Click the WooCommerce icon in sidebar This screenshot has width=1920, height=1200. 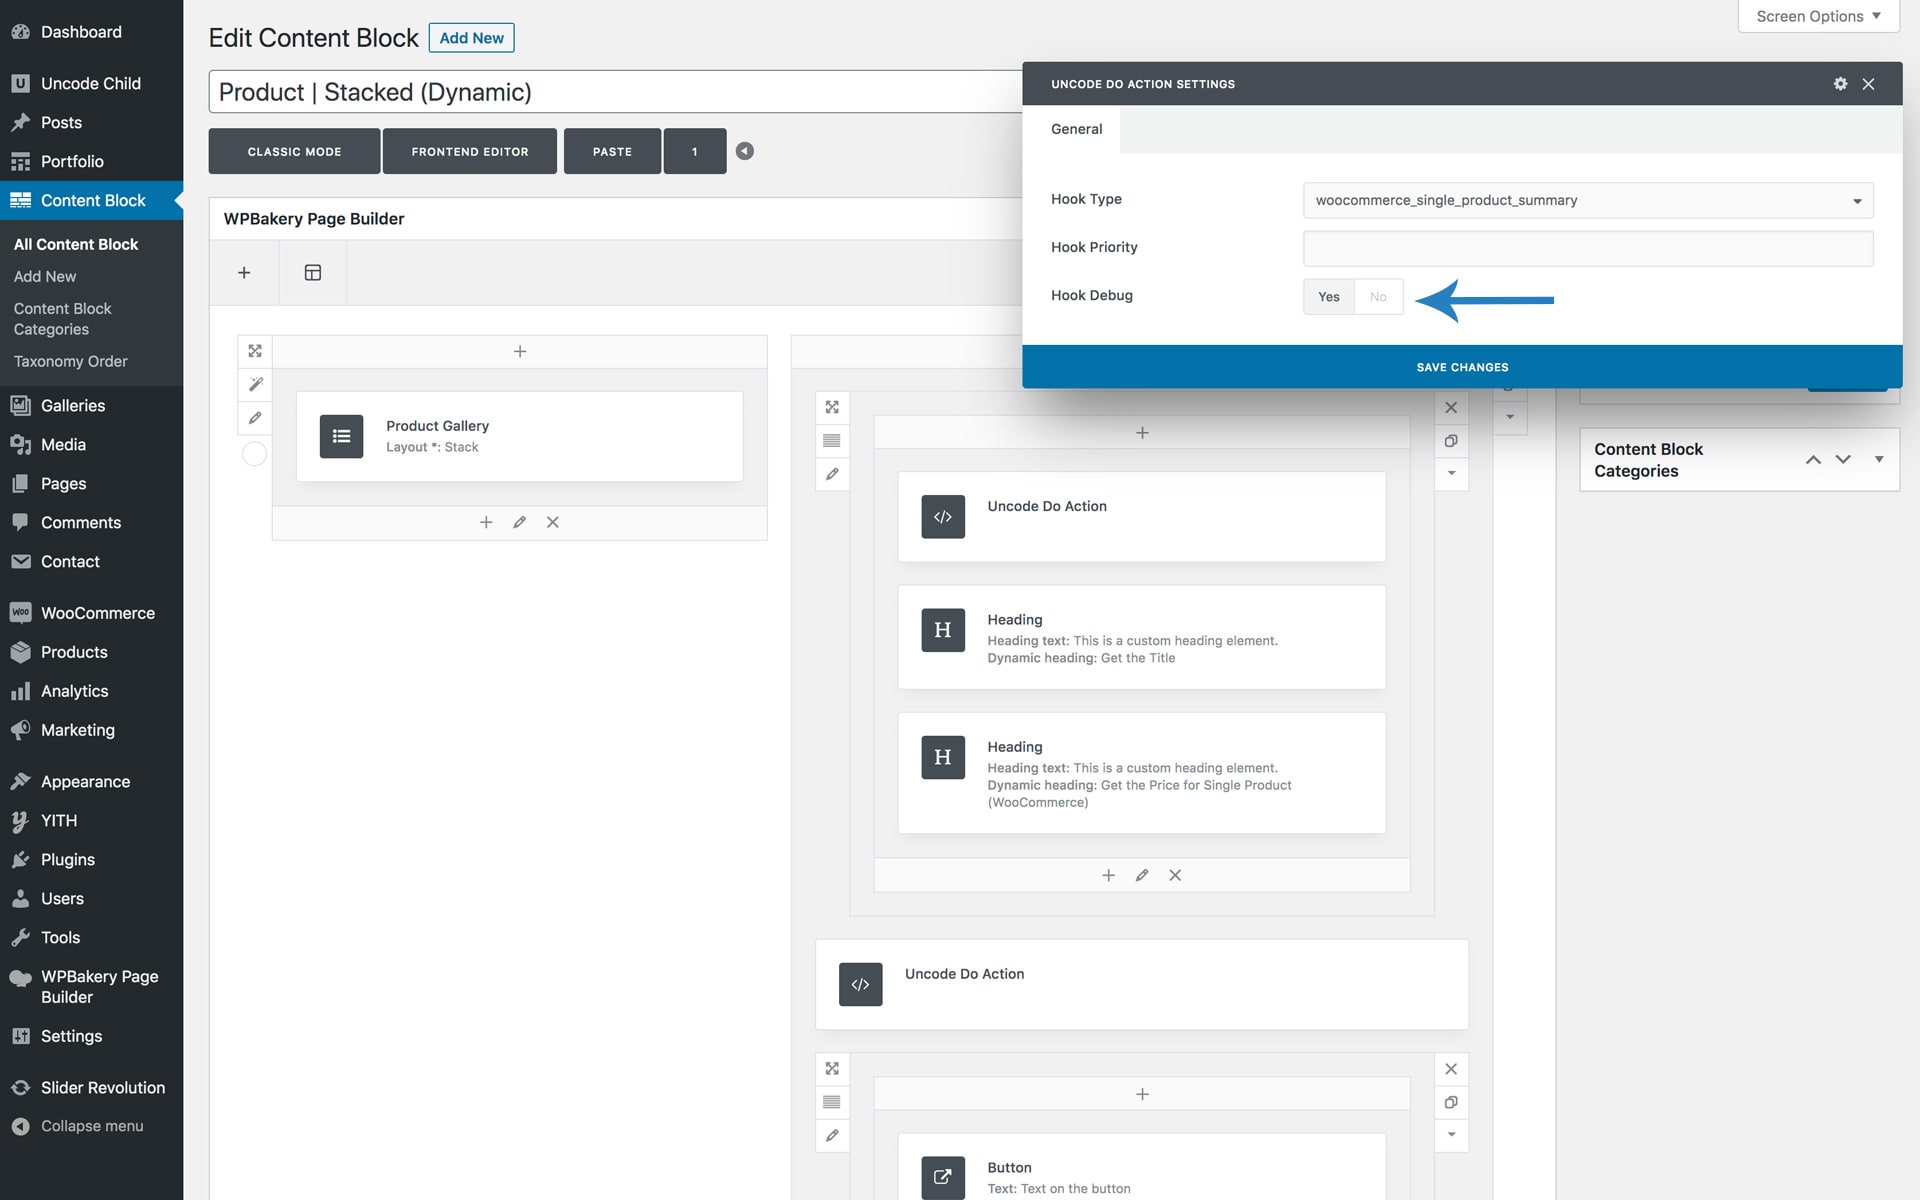20,613
